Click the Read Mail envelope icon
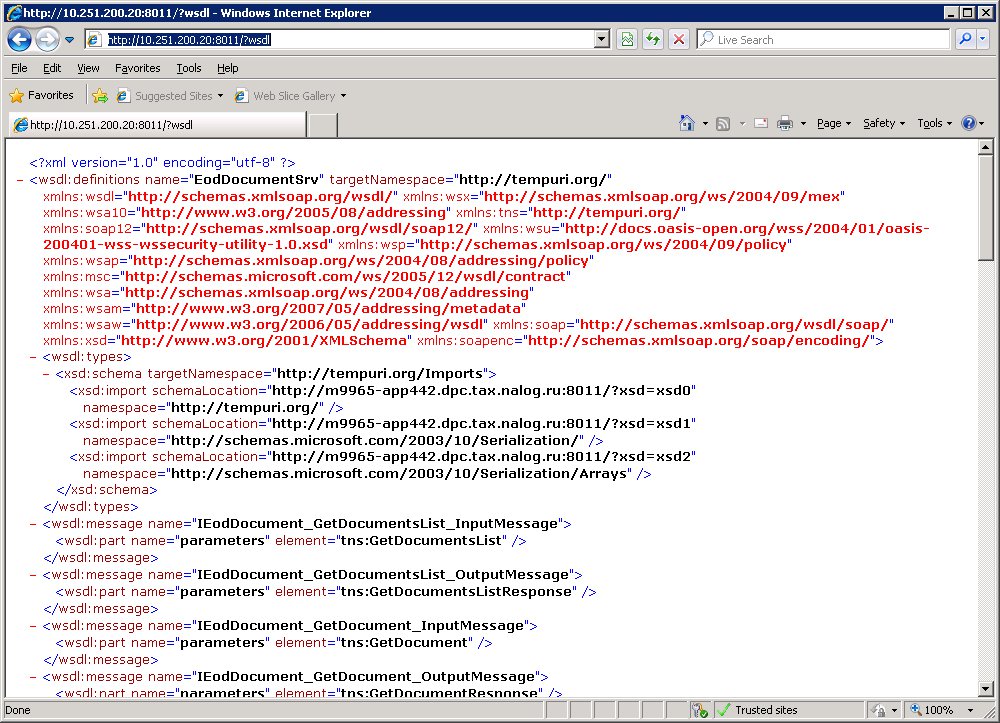This screenshot has width=1000, height=723. click(761, 123)
